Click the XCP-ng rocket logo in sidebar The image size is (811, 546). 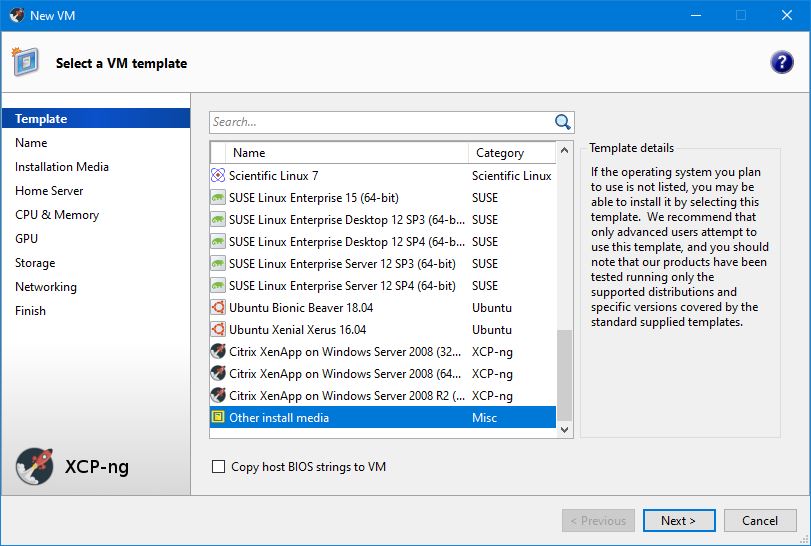click(35, 466)
